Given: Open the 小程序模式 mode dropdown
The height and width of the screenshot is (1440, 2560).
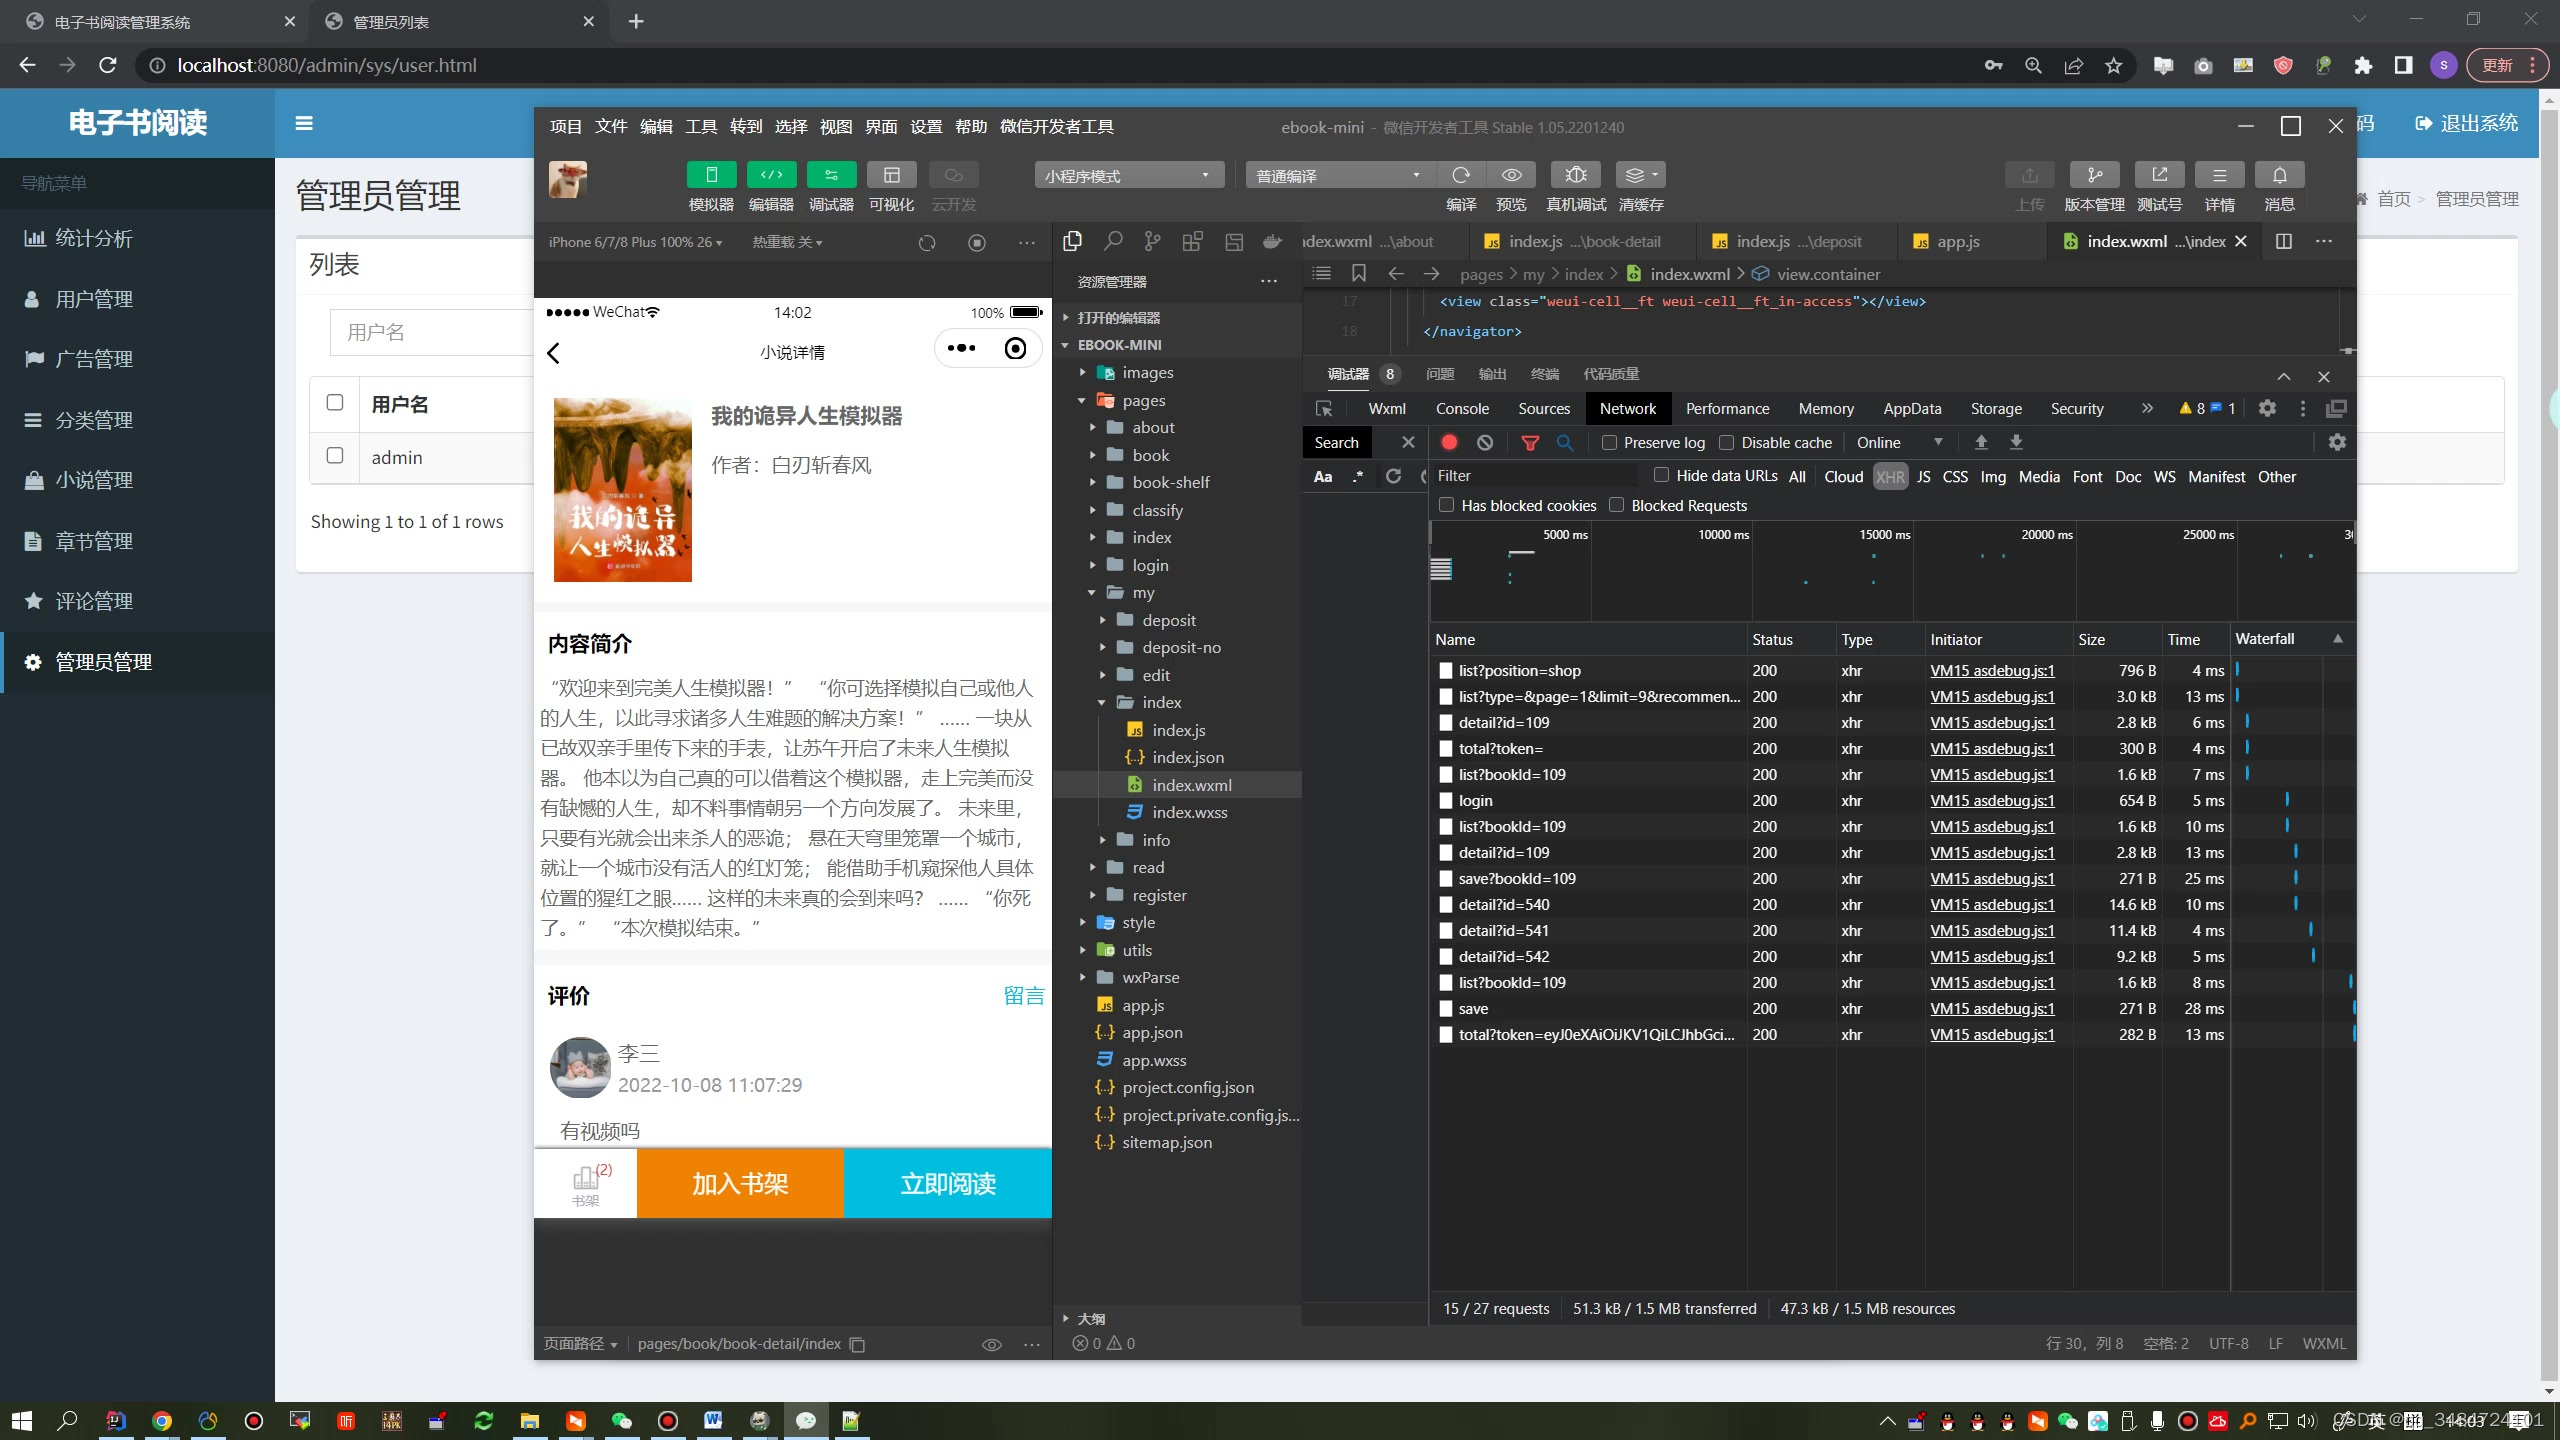Looking at the screenshot, I should click(1128, 176).
